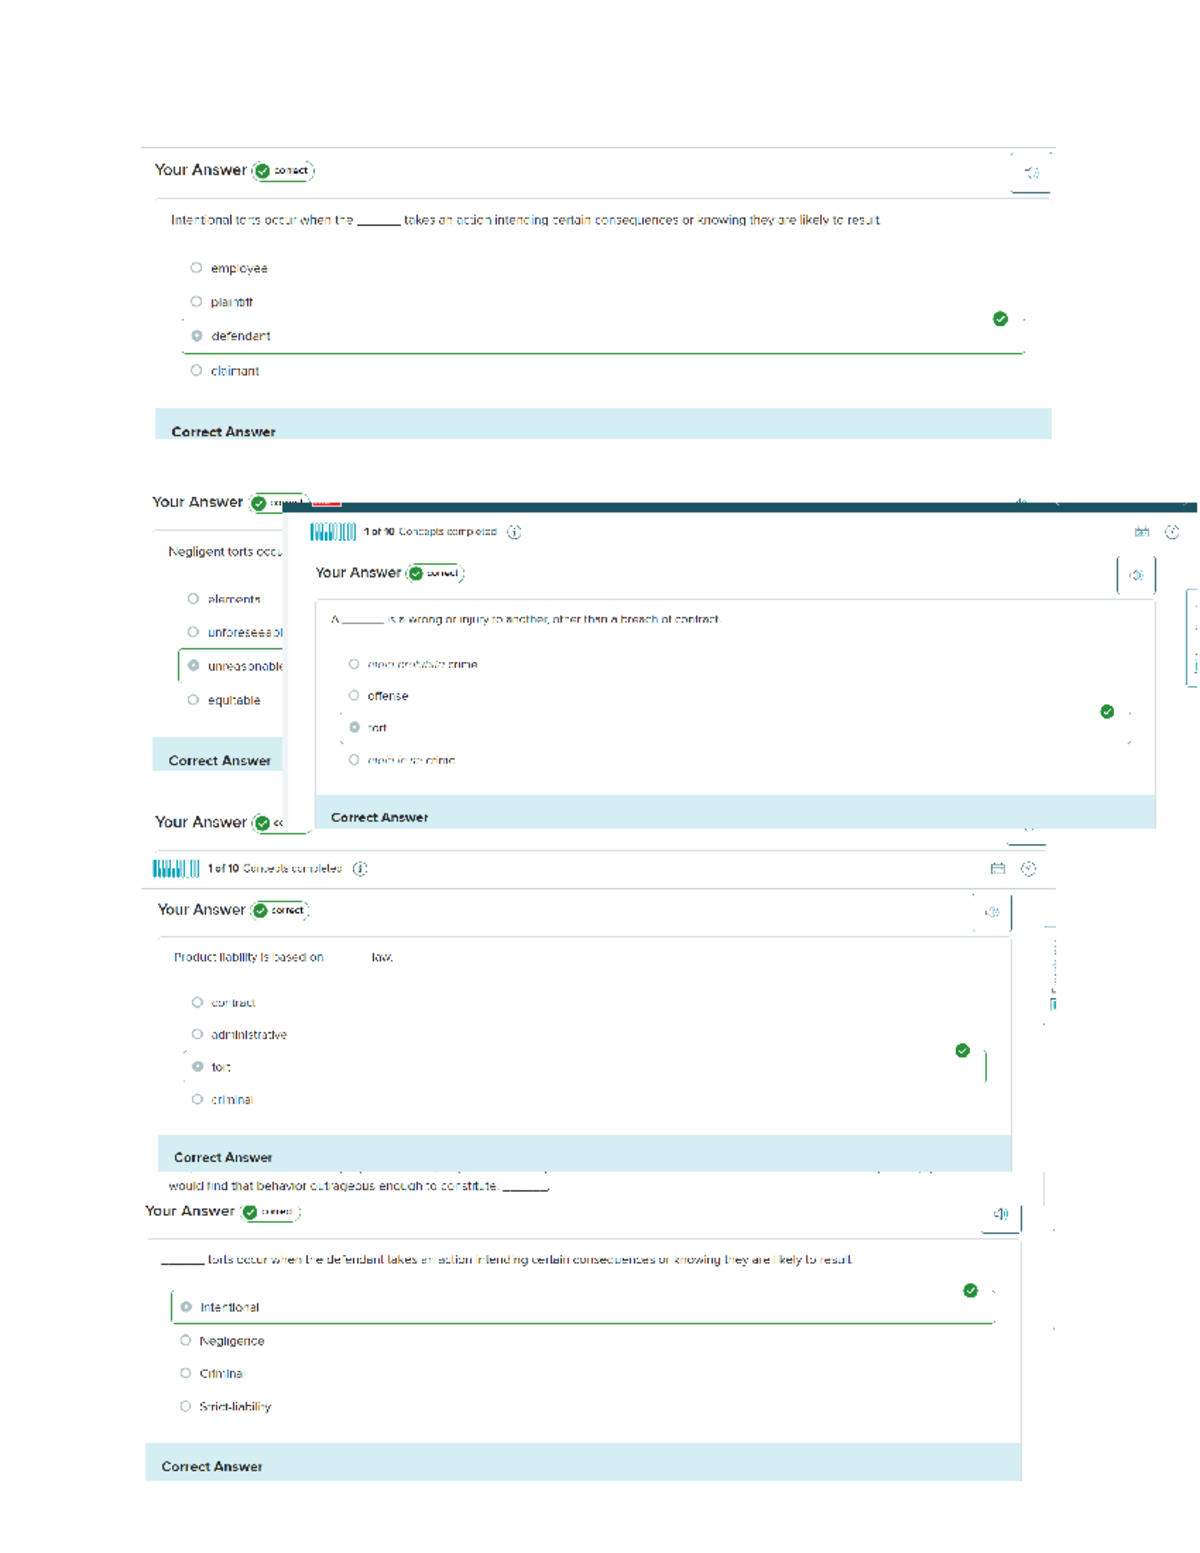1200x1553 pixels.
Task: Select the 'Negligence' radio option
Action: coord(185,1340)
